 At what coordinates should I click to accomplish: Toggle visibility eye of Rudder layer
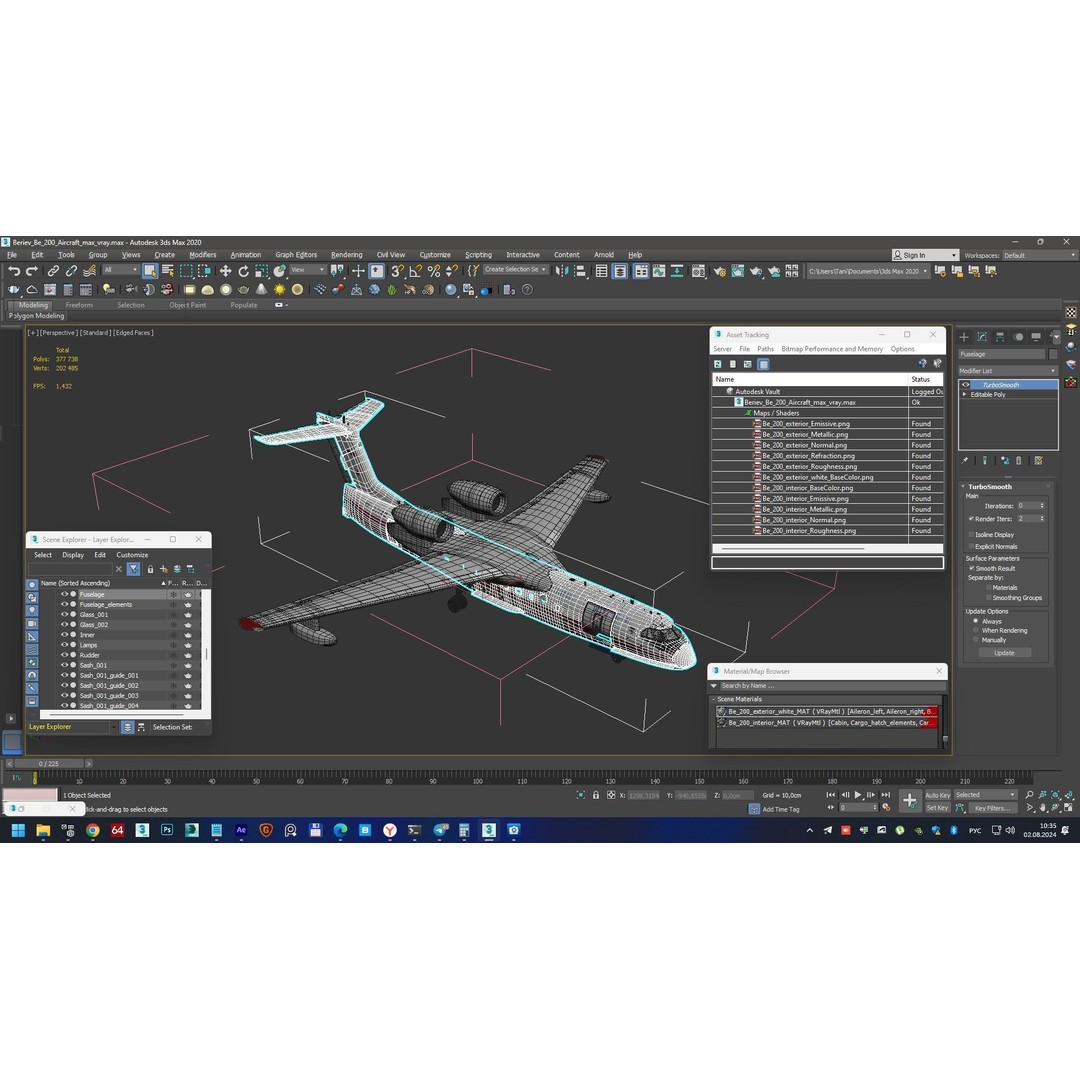[x=65, y=655]
